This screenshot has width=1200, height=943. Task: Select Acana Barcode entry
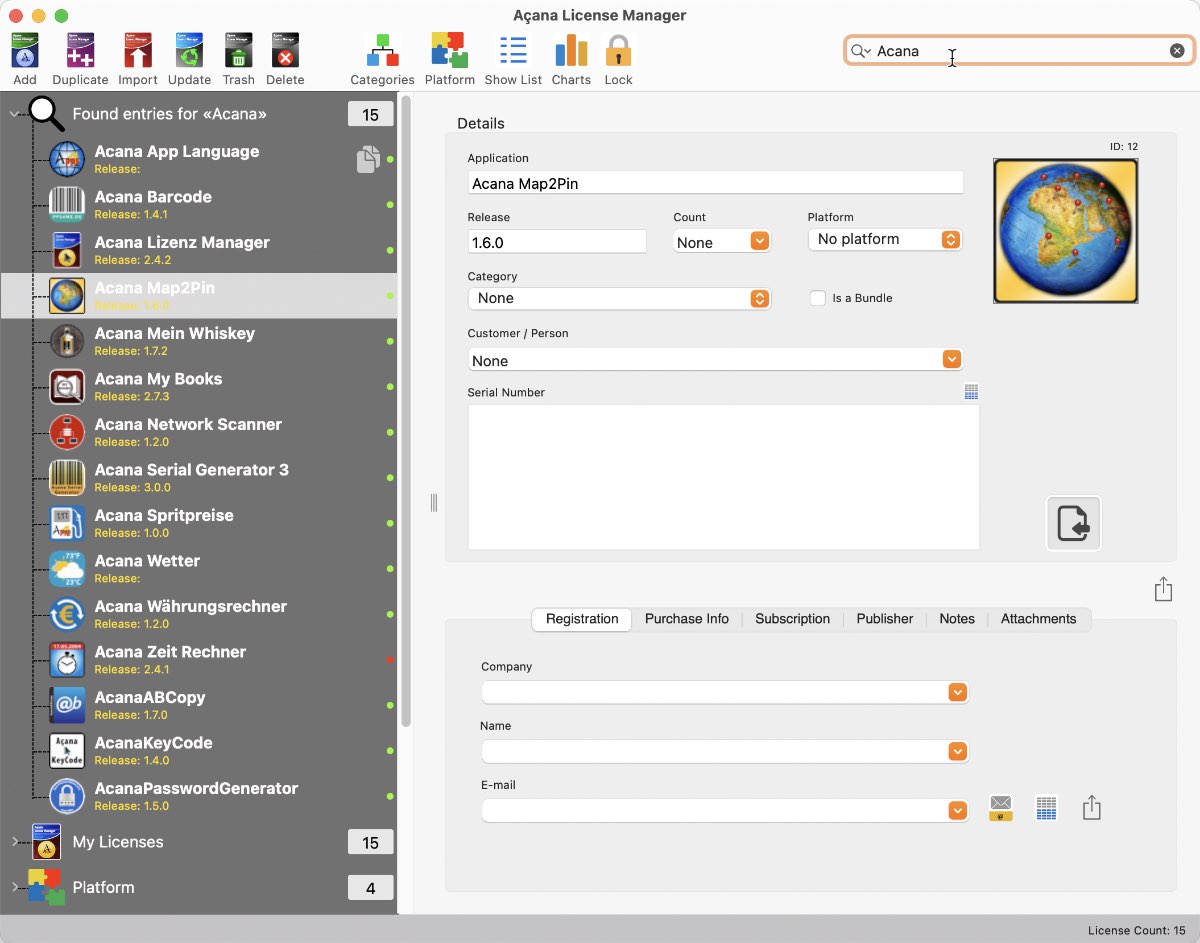point(199,205)
